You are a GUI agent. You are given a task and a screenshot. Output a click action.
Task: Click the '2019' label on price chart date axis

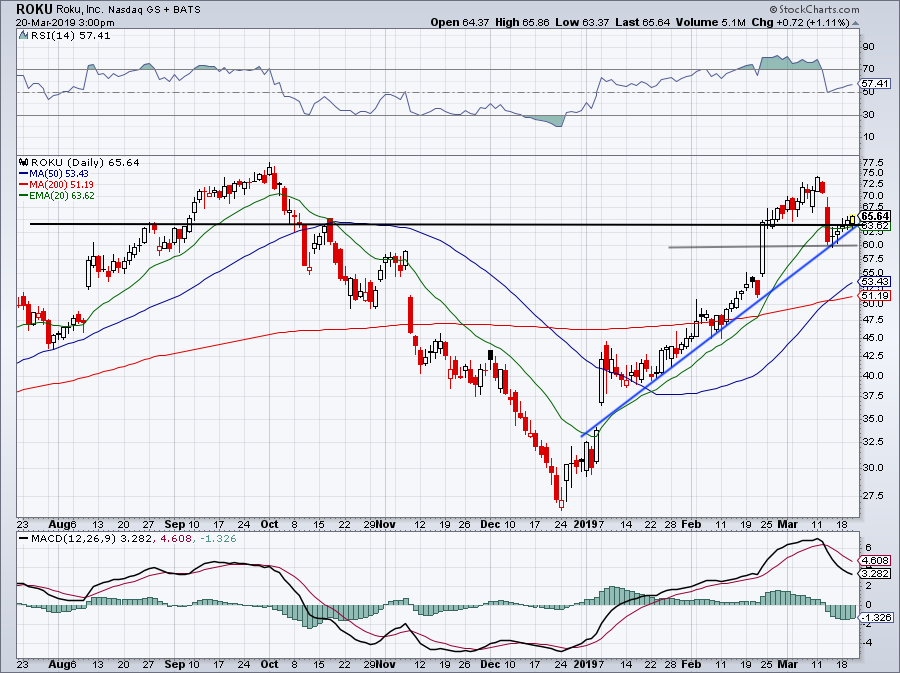[x=585, y=524]
